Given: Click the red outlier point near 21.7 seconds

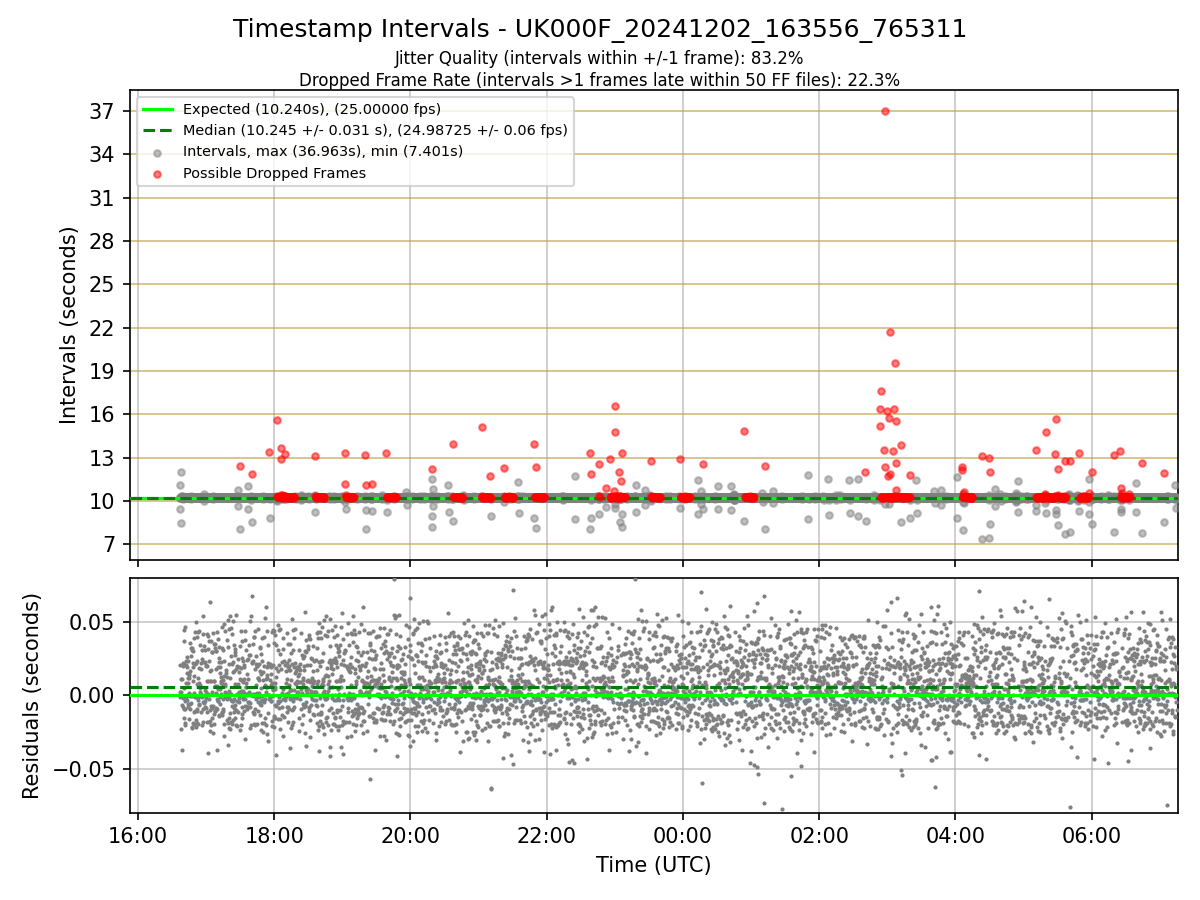Looking at the screenshot, I should tap(890, 332).
